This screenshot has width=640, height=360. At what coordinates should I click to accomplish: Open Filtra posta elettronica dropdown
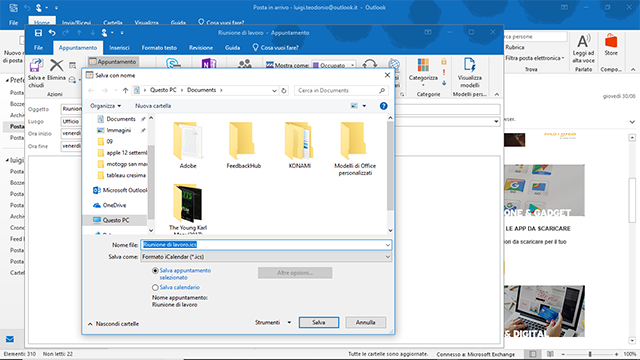pyautogui.click(x=534, y=58)
